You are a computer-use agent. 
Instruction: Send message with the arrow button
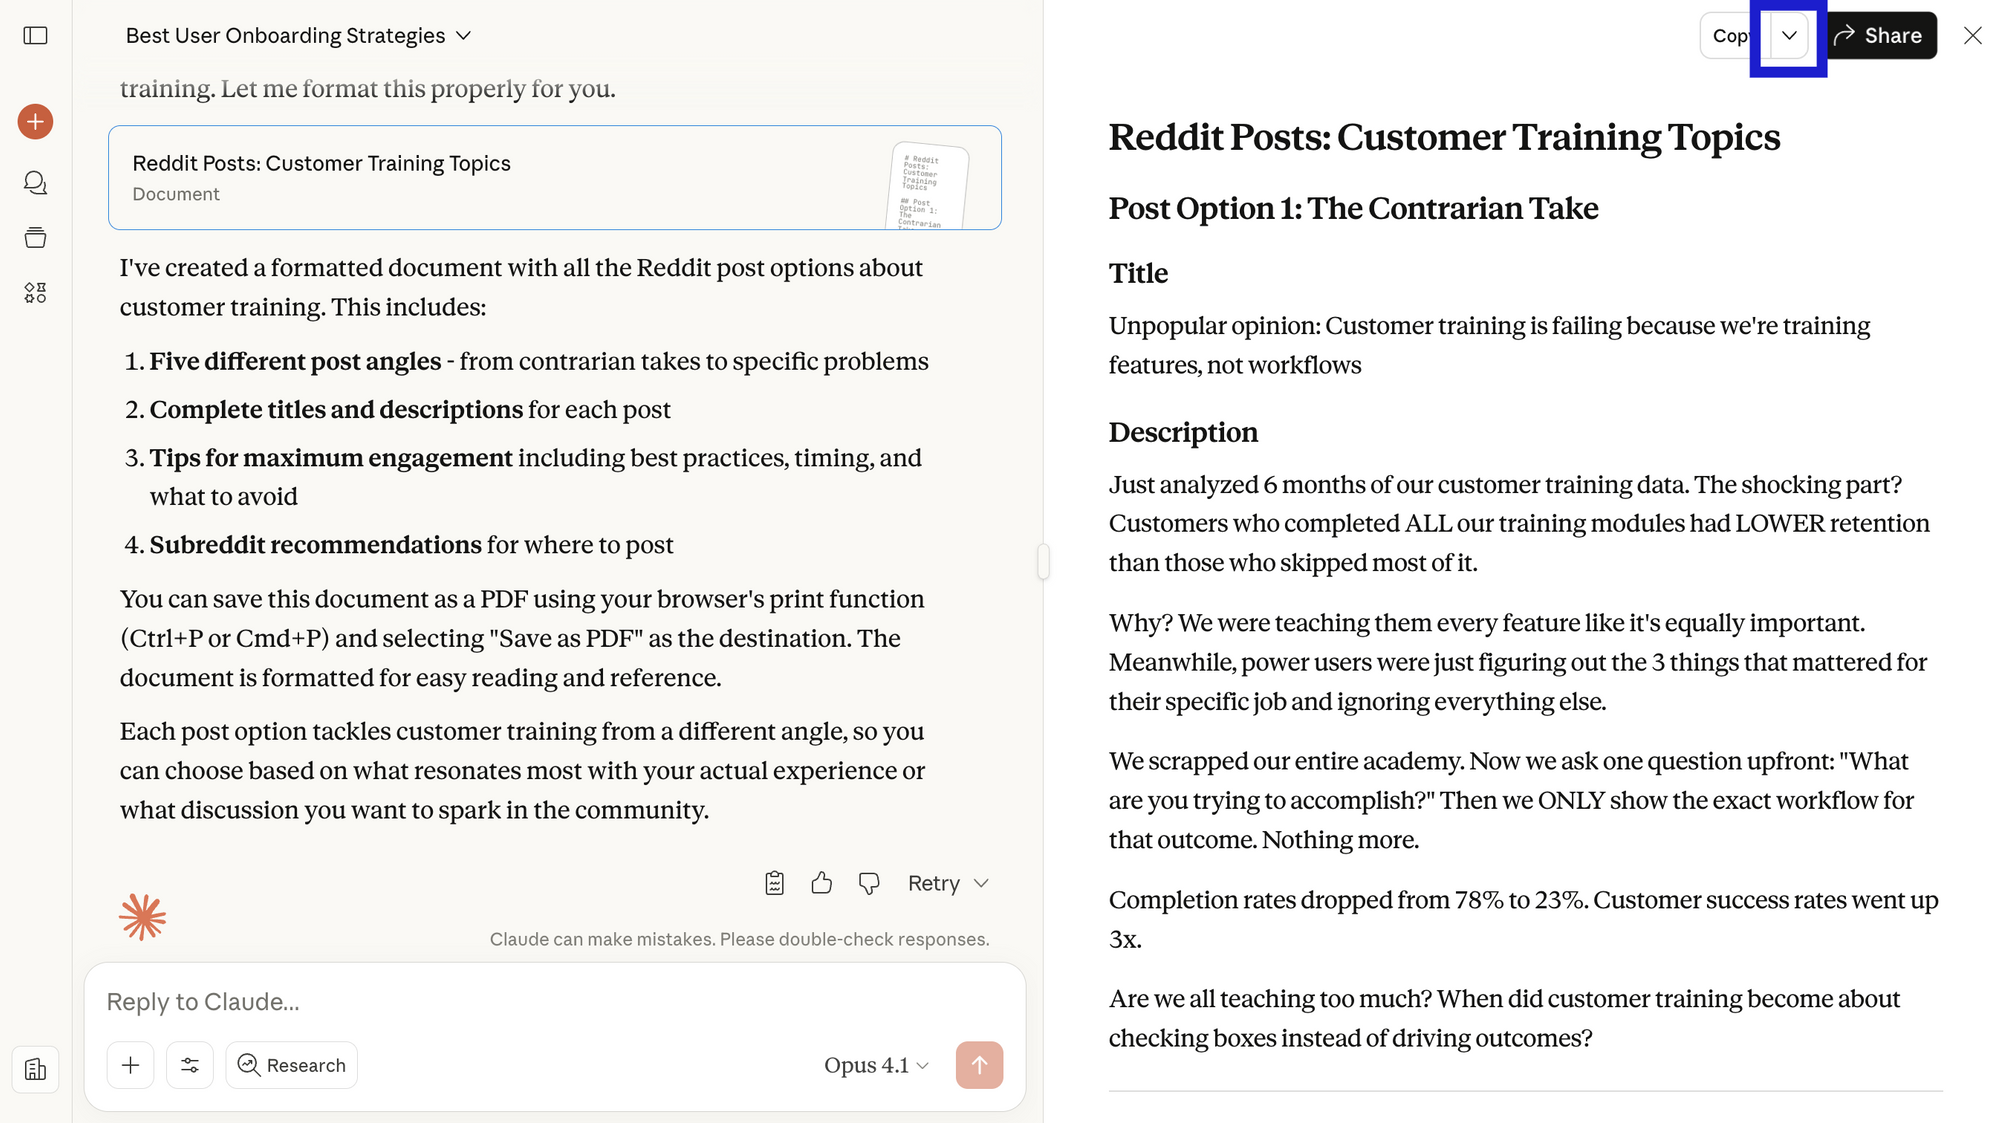979,1065
